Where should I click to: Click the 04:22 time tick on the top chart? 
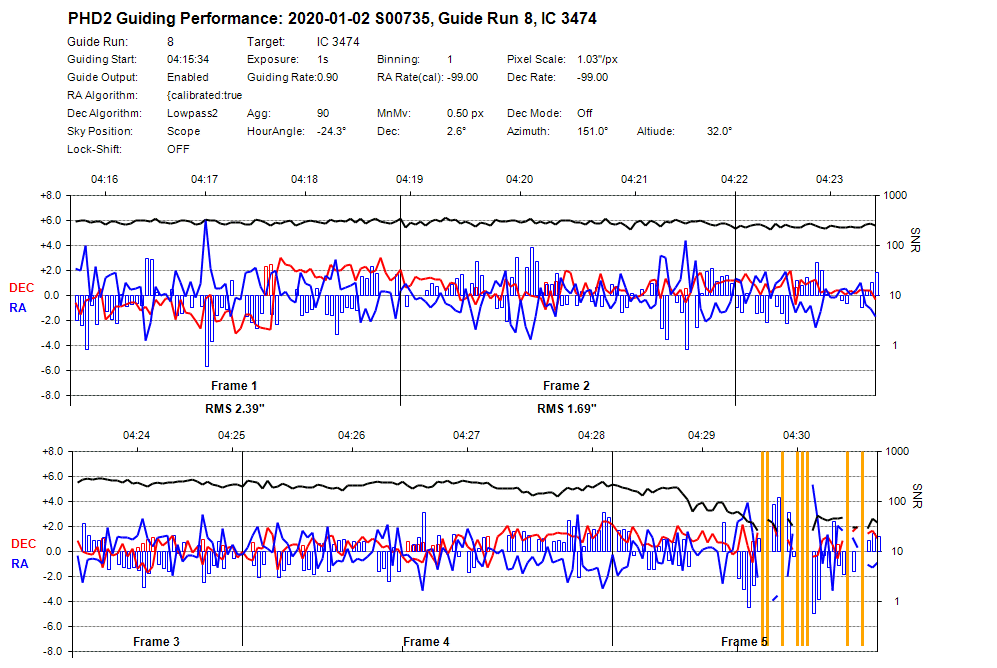click(x=734, y=179)
